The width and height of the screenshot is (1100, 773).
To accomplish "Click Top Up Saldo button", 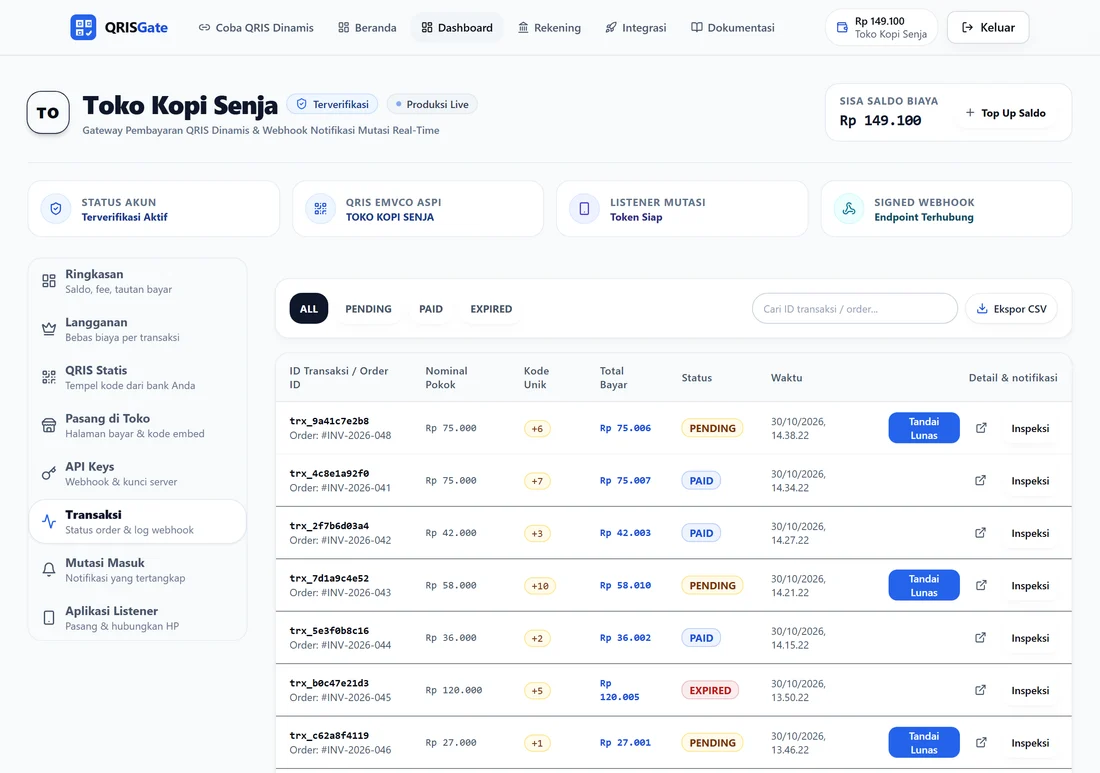I will [x=1005, y=112].
